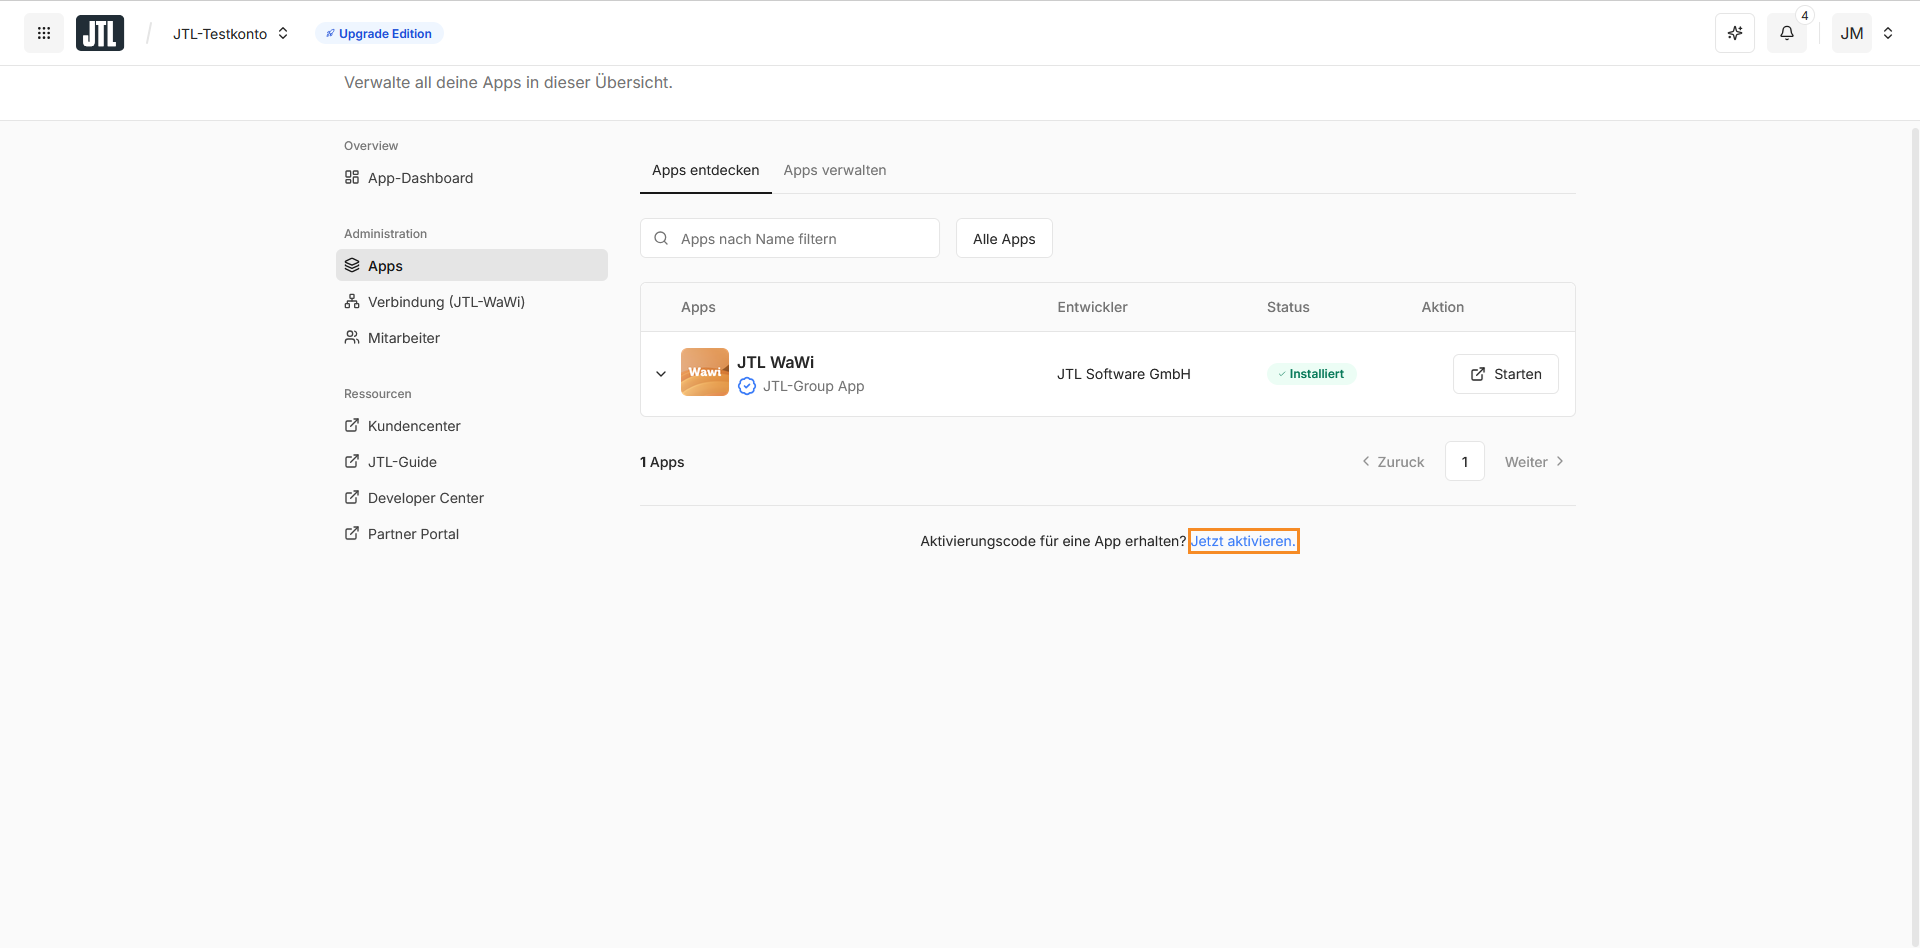Click the verified JTL-Group App badge

[x=747, y=386]
